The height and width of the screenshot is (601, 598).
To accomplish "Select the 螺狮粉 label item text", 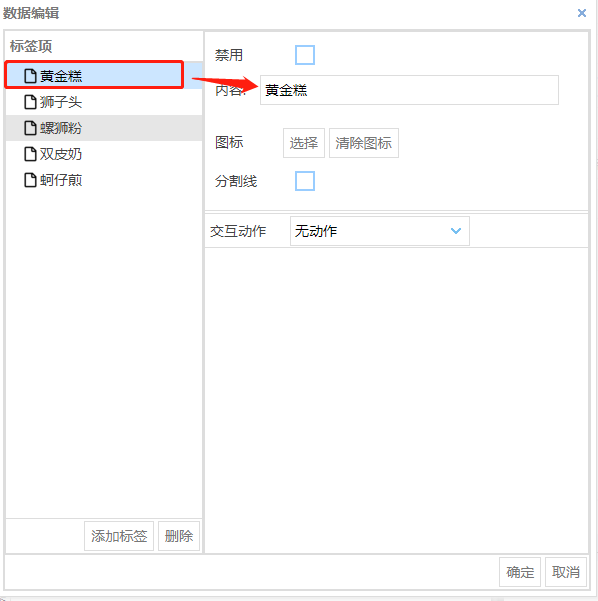I will (61, 128).
